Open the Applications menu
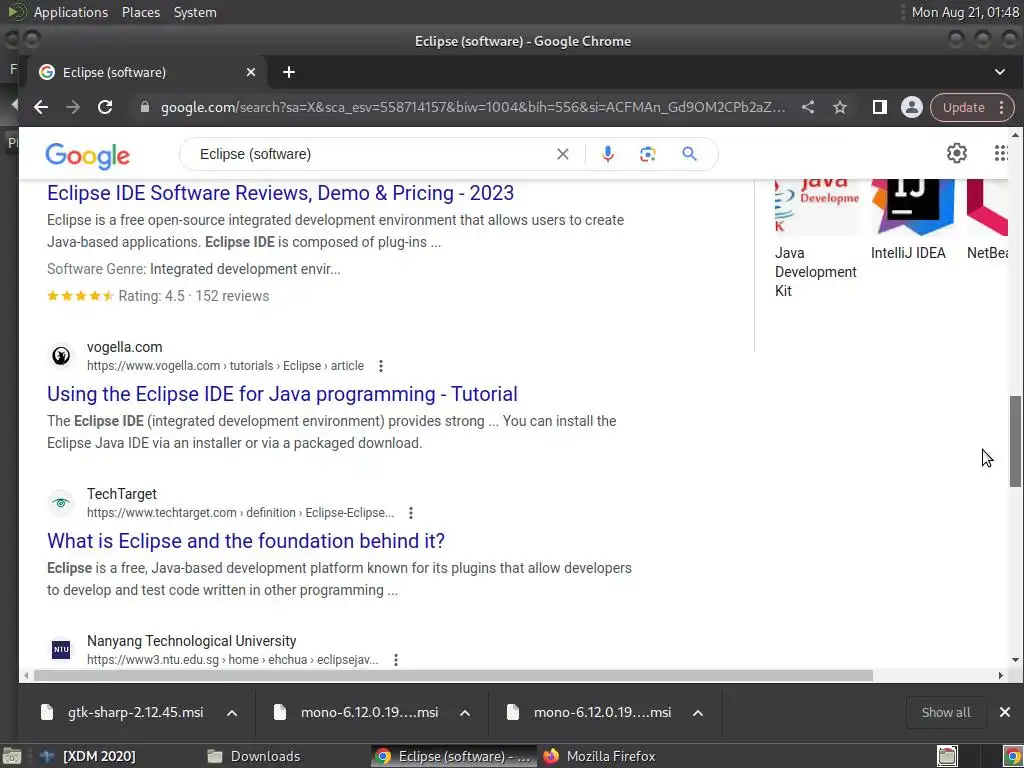The height and width of the screenshot is (768, 1024). pos(71,12)
